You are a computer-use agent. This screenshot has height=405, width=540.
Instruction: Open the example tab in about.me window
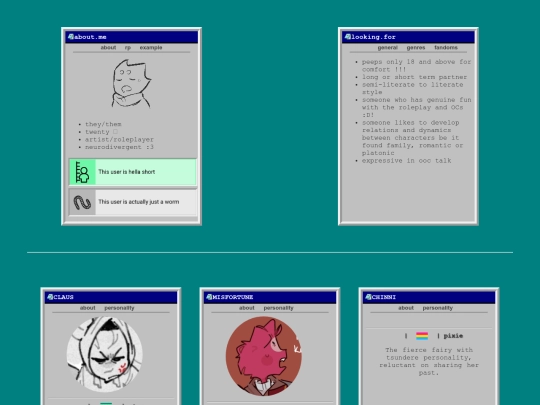pos(151,48)
